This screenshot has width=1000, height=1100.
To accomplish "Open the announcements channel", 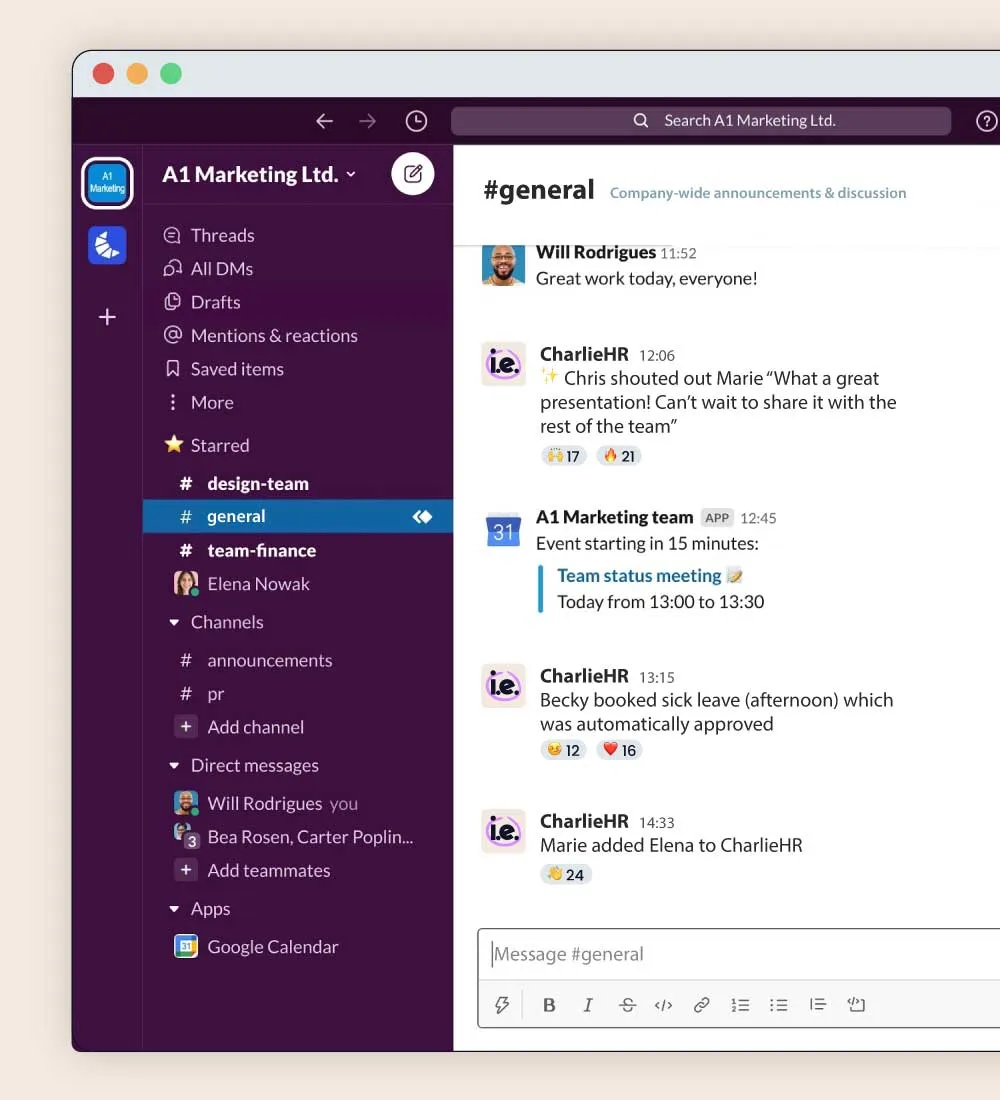I will click(298, 660).
